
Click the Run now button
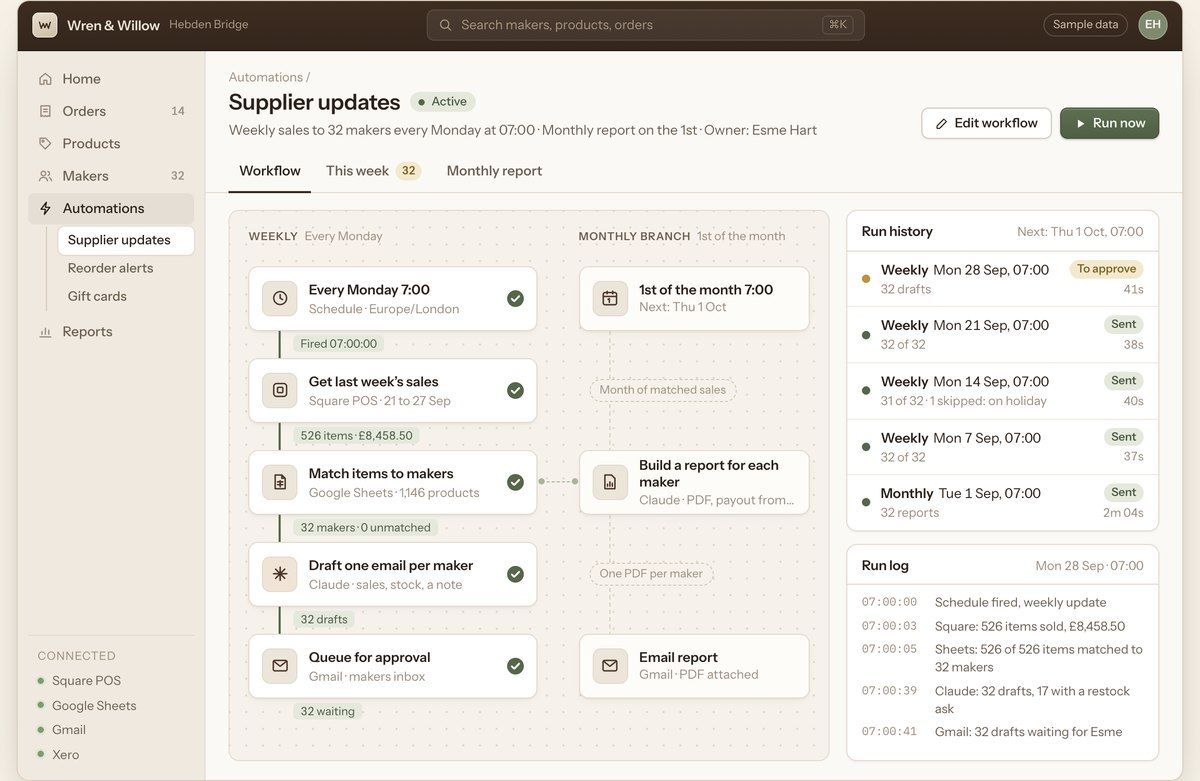(x=1110, y=123)
